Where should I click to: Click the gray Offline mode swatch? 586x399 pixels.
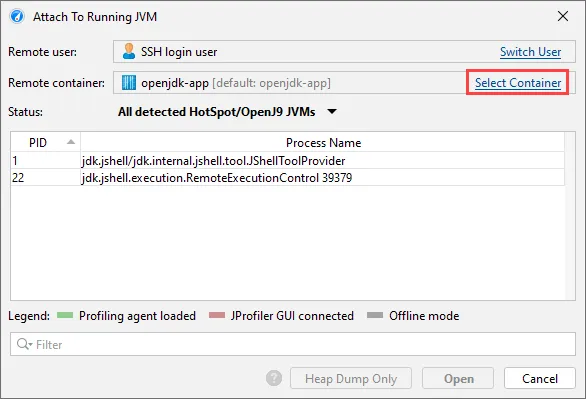click(x=375, y=315)
